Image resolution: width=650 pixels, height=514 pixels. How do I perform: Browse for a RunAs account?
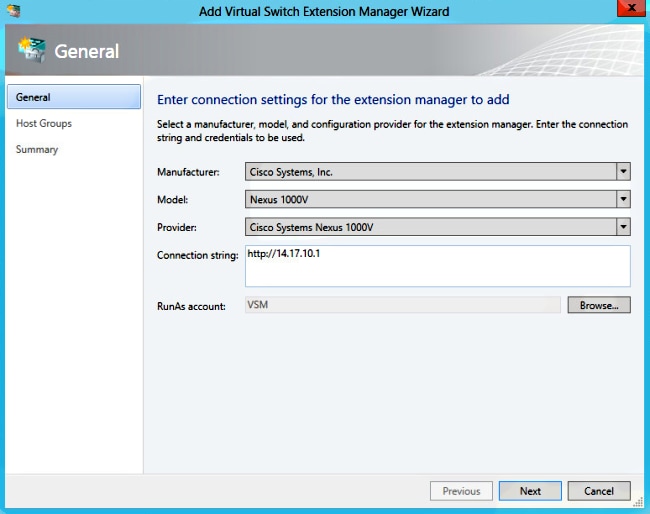tap(599, 305)
